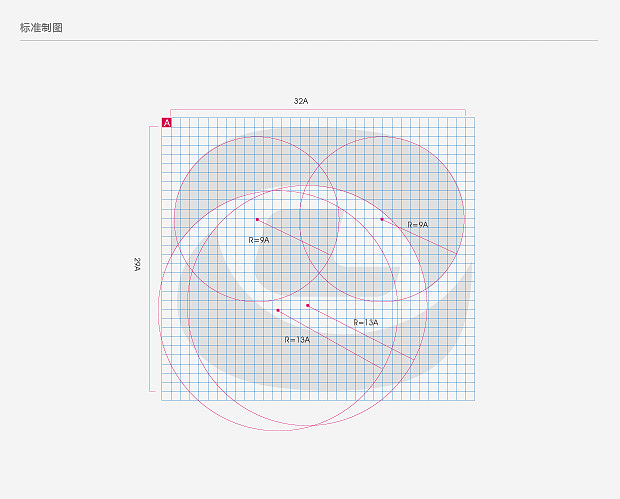Click the upper-right R=13A label
Viewport: 620px width, 499px height.
(x=366, y=322)
